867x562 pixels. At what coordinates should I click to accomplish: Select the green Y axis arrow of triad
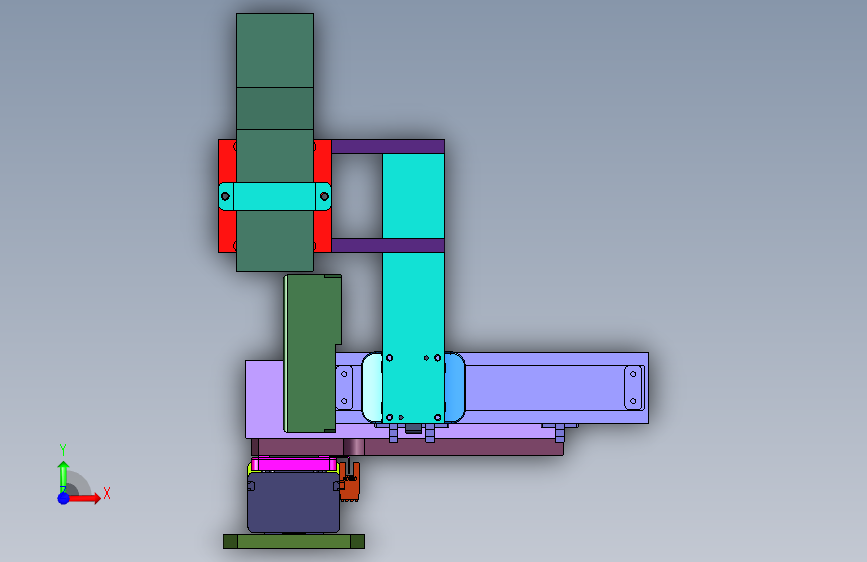coord(63,476)
